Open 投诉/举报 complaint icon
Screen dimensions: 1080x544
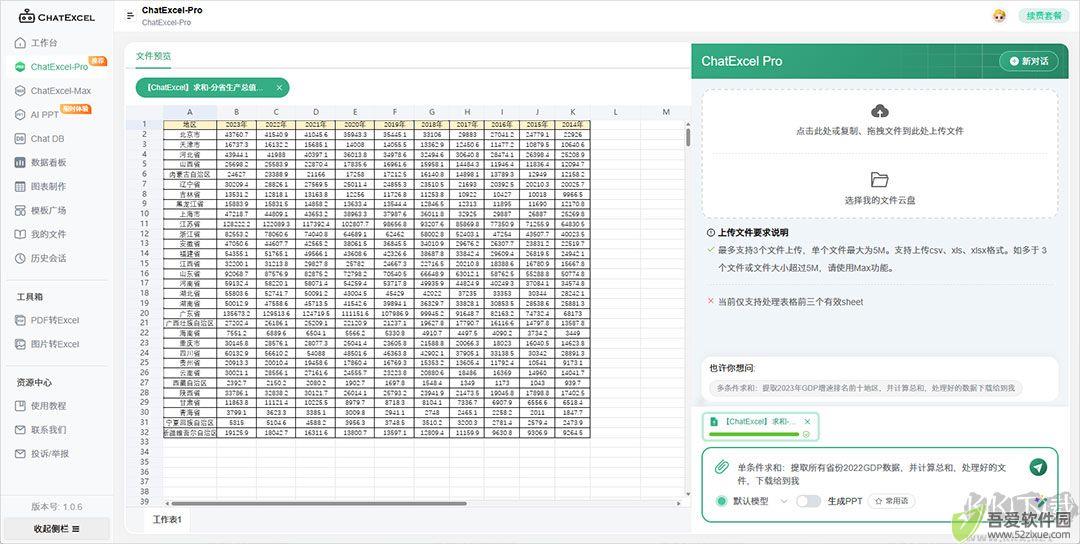pos(20,454)
